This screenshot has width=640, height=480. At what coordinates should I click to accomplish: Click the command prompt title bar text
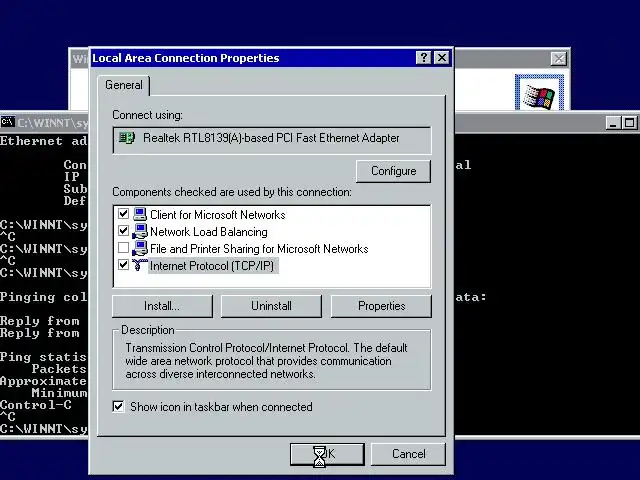click(52, 123)
